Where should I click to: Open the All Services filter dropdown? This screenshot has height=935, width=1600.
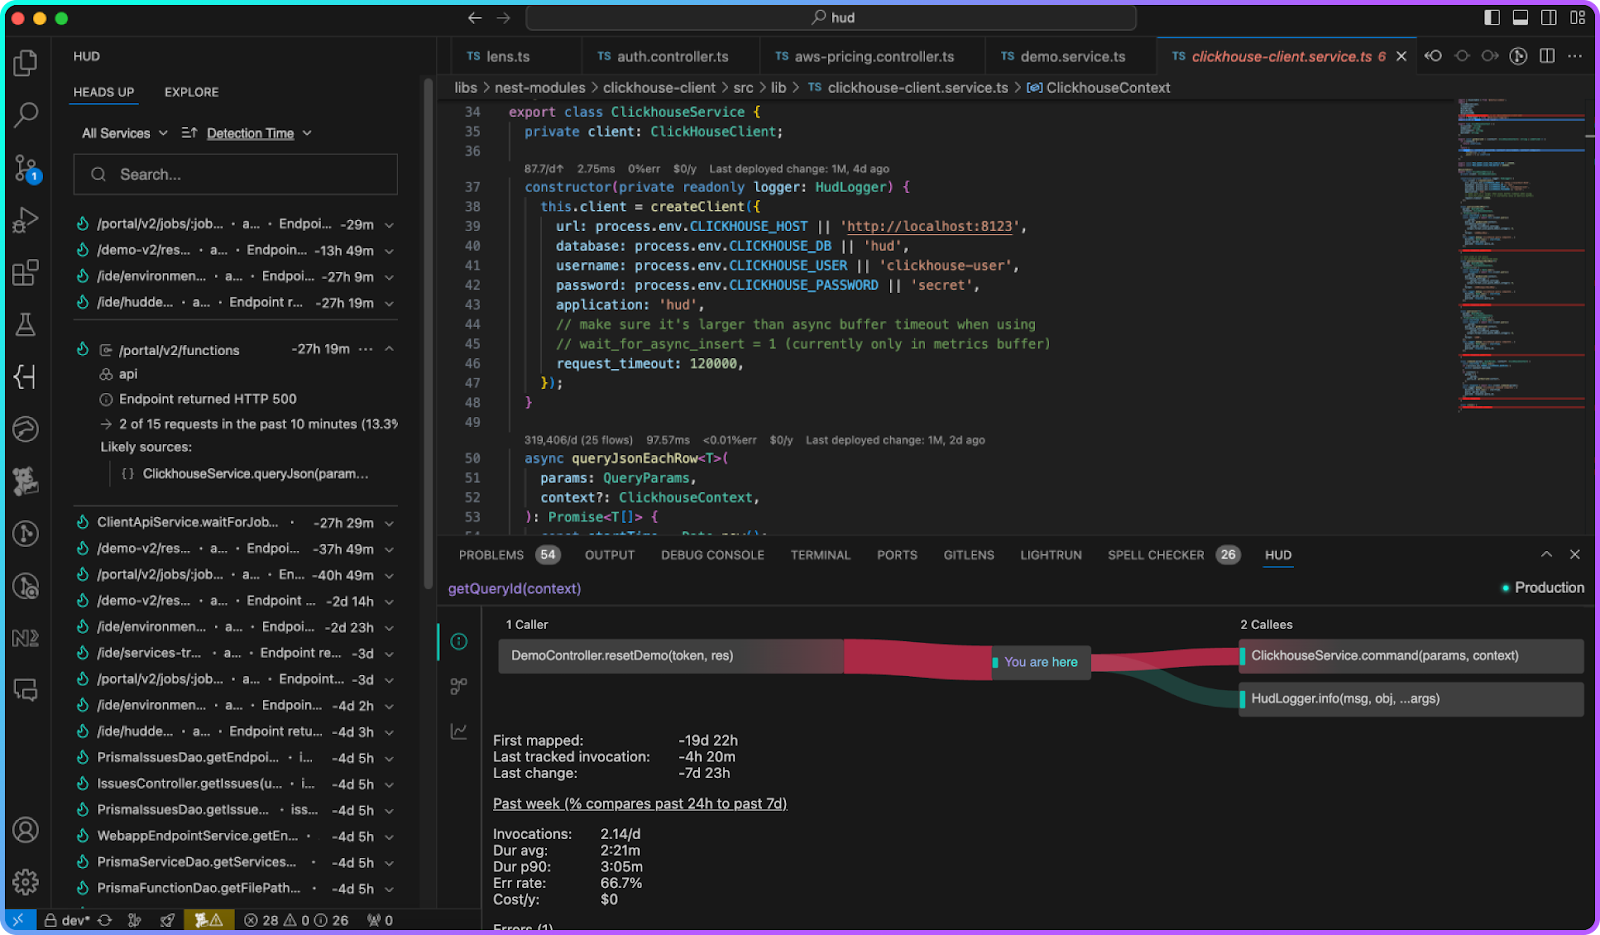(123, 133)
